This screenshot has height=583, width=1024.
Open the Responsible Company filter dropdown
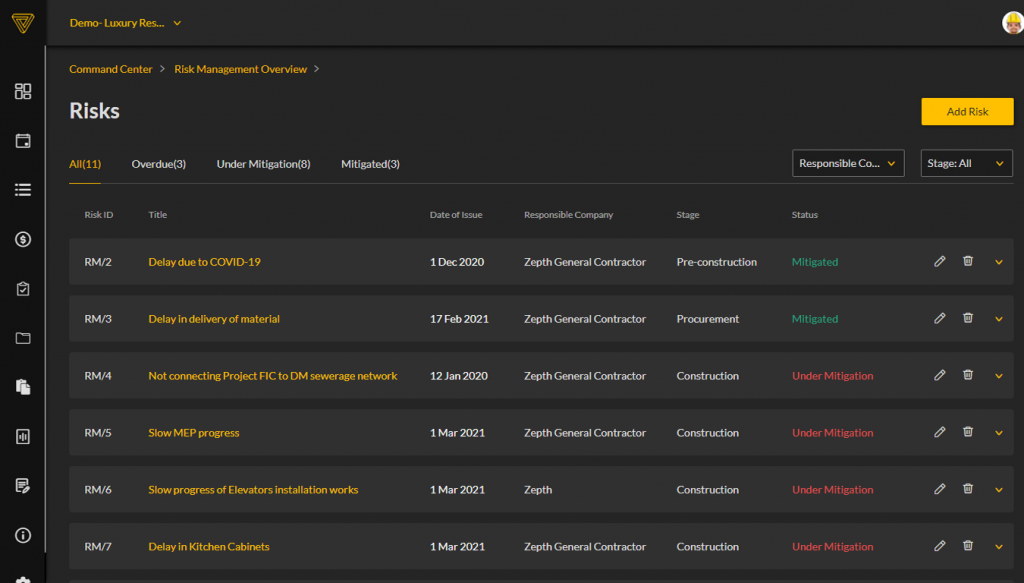pos(848,163)
